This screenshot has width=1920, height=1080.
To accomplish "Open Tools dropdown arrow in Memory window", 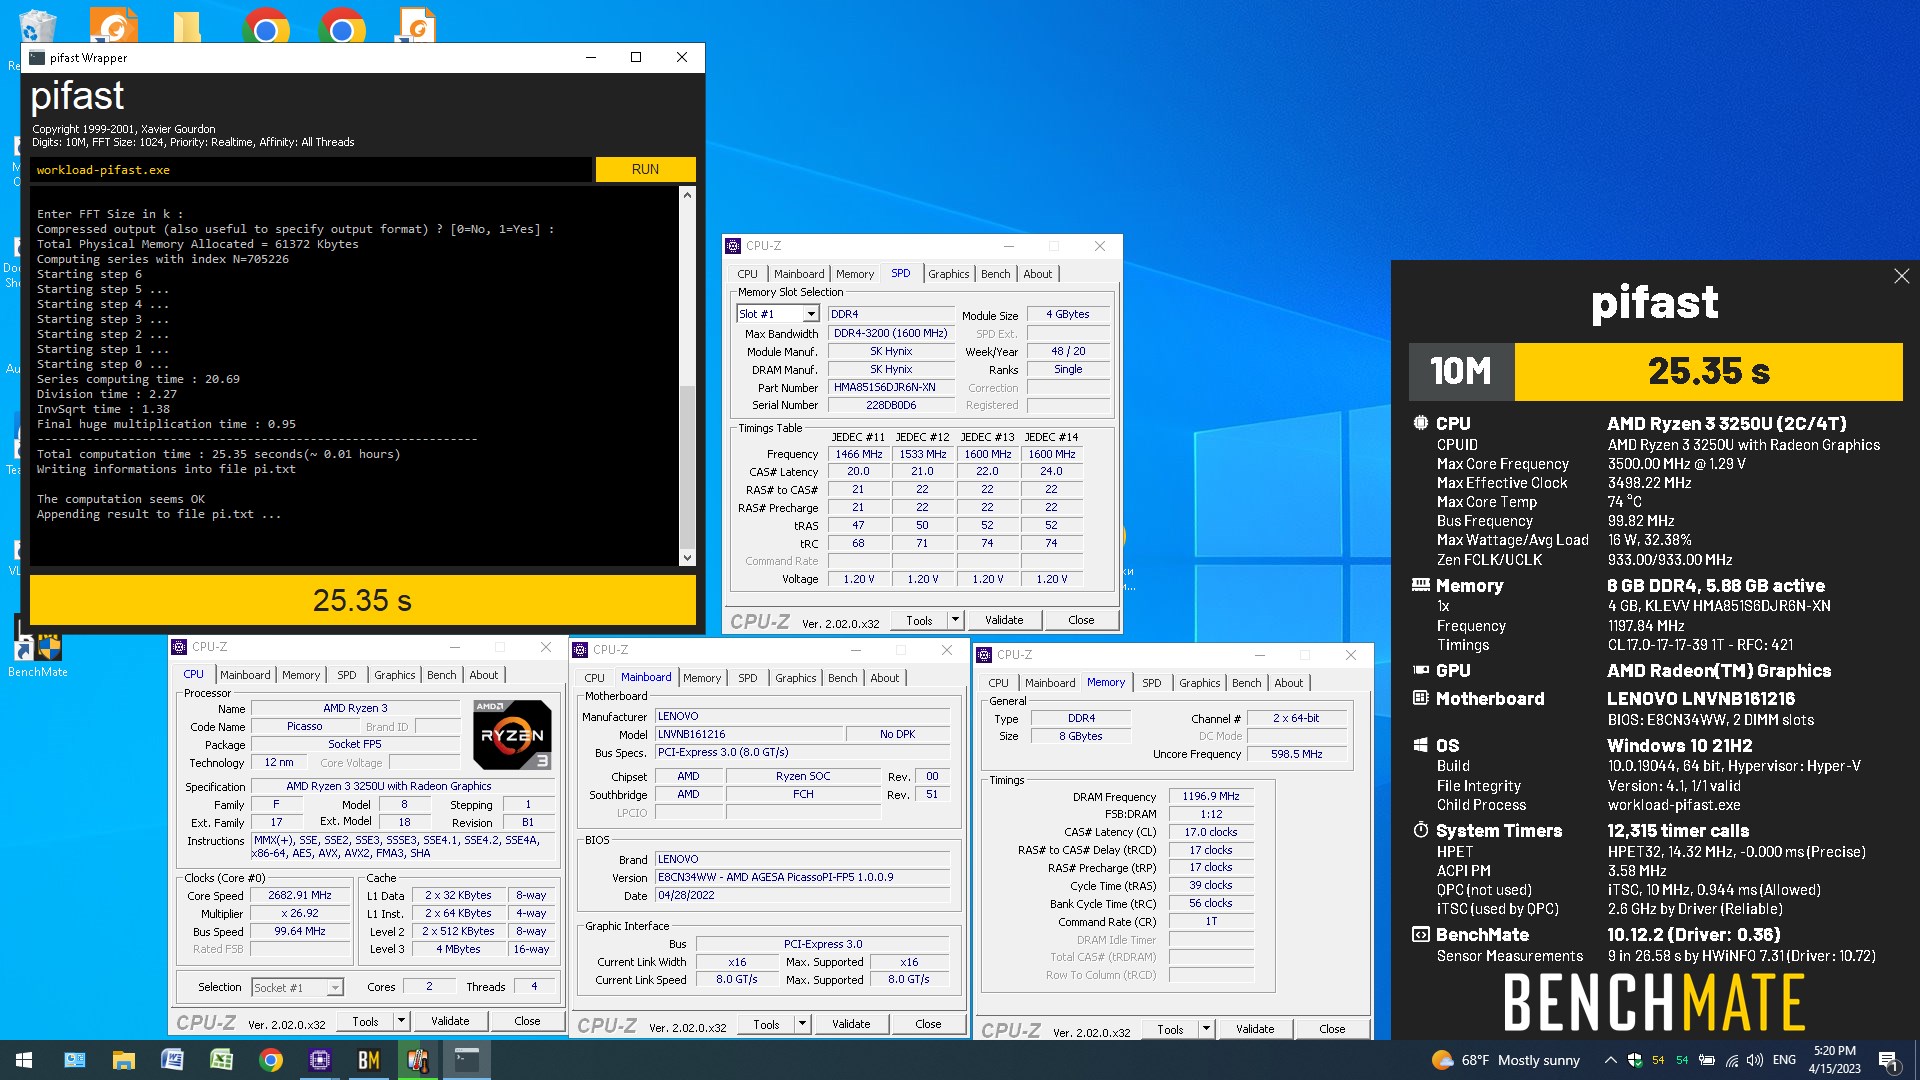I will click(x=1206, y=1029).
